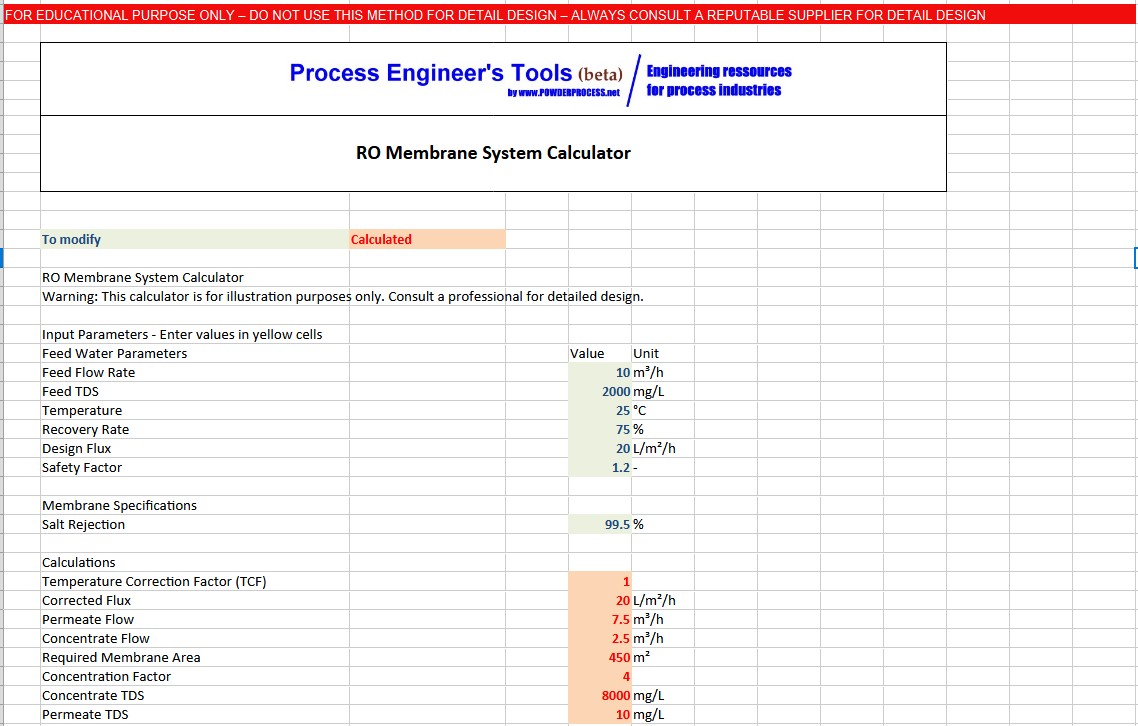
Task: Click the Engineering ressources tagline text
Action: click(720, 80)
